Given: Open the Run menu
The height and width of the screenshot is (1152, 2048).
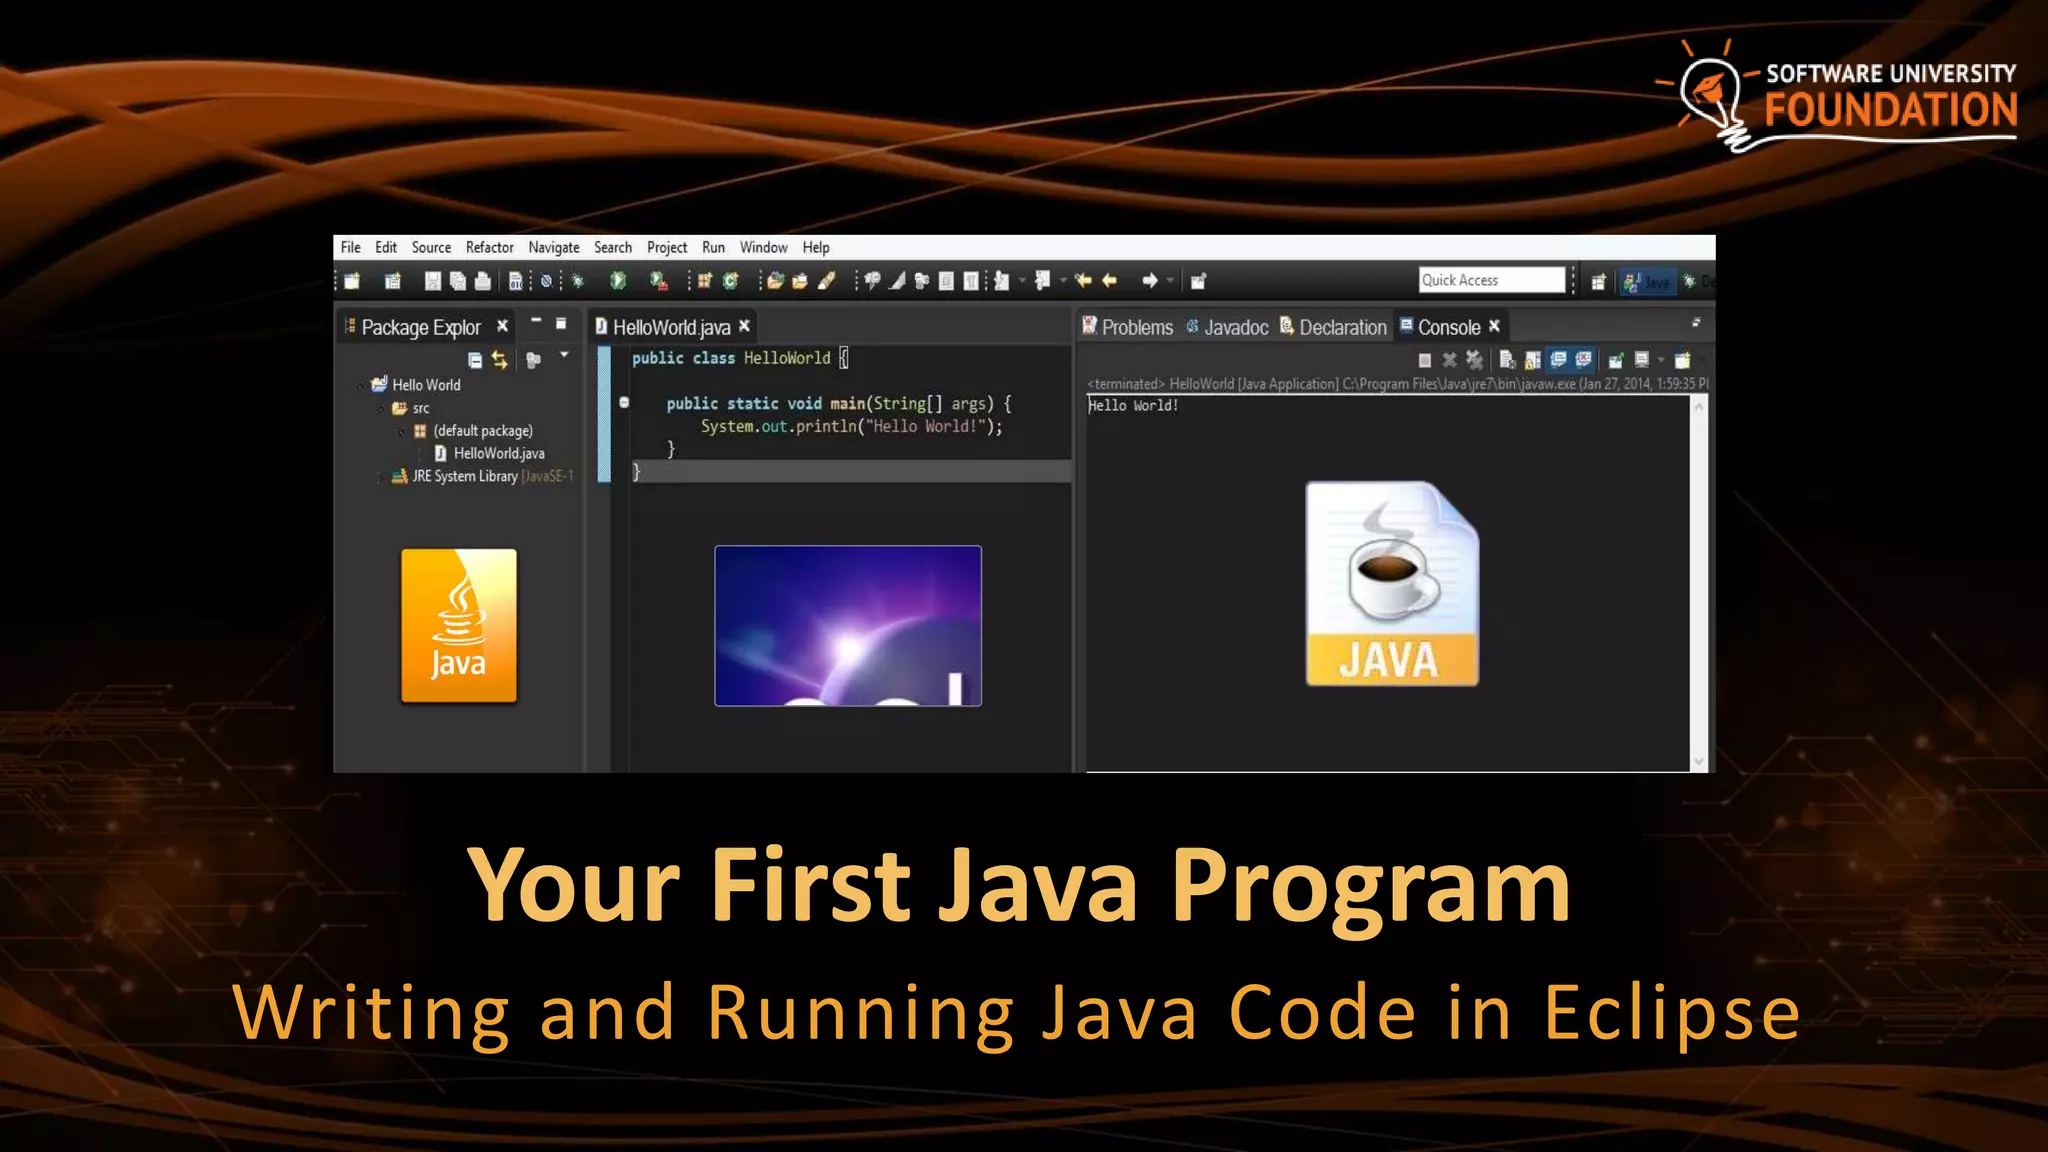Looking at the screenshot, I should pyautogui.click(x=713, y=247).
